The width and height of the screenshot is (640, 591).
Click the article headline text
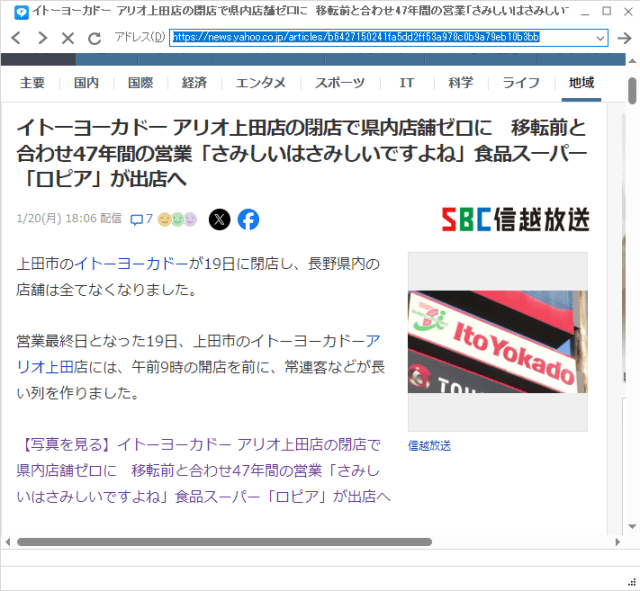[x=302, y=153]
